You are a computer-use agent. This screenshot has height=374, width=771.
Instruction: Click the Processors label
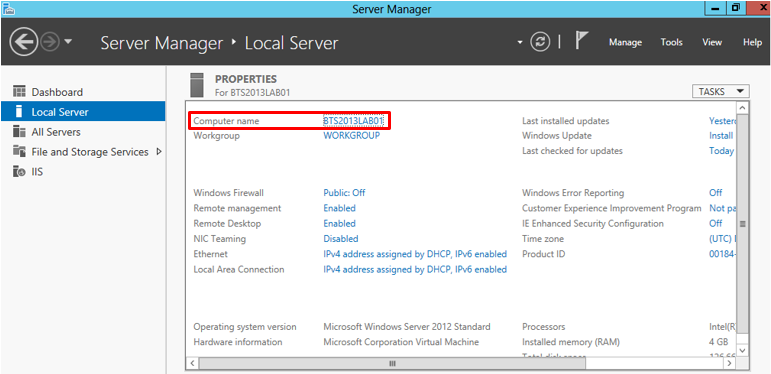[x=543, y=326]
